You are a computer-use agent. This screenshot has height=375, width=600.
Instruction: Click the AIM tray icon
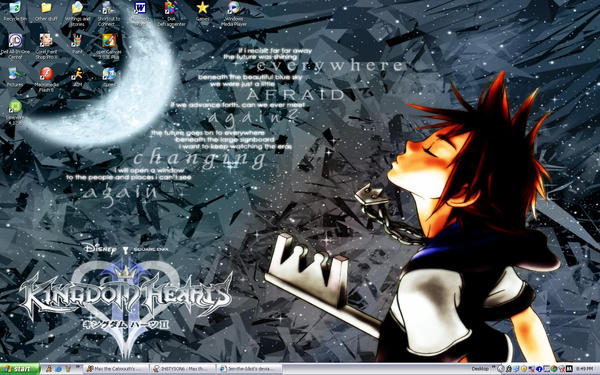pos(509,369)
